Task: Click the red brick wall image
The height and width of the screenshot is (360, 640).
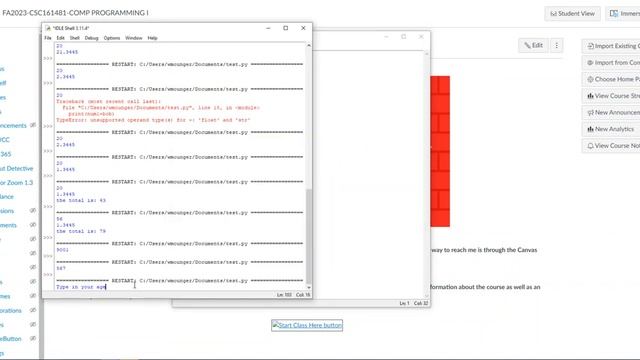Action: [440, 151]
